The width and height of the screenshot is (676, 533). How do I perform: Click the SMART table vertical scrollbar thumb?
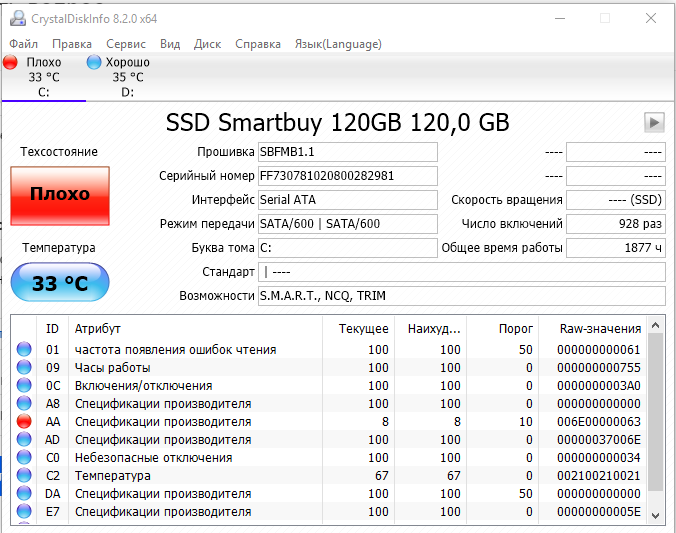point(655,412)
